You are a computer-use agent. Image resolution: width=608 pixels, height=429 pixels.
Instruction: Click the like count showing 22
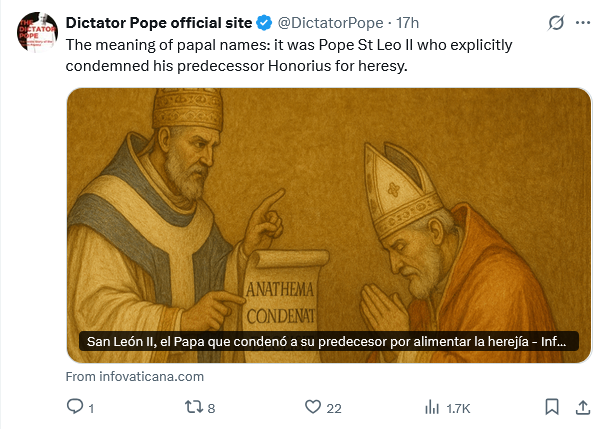(334, 408)
